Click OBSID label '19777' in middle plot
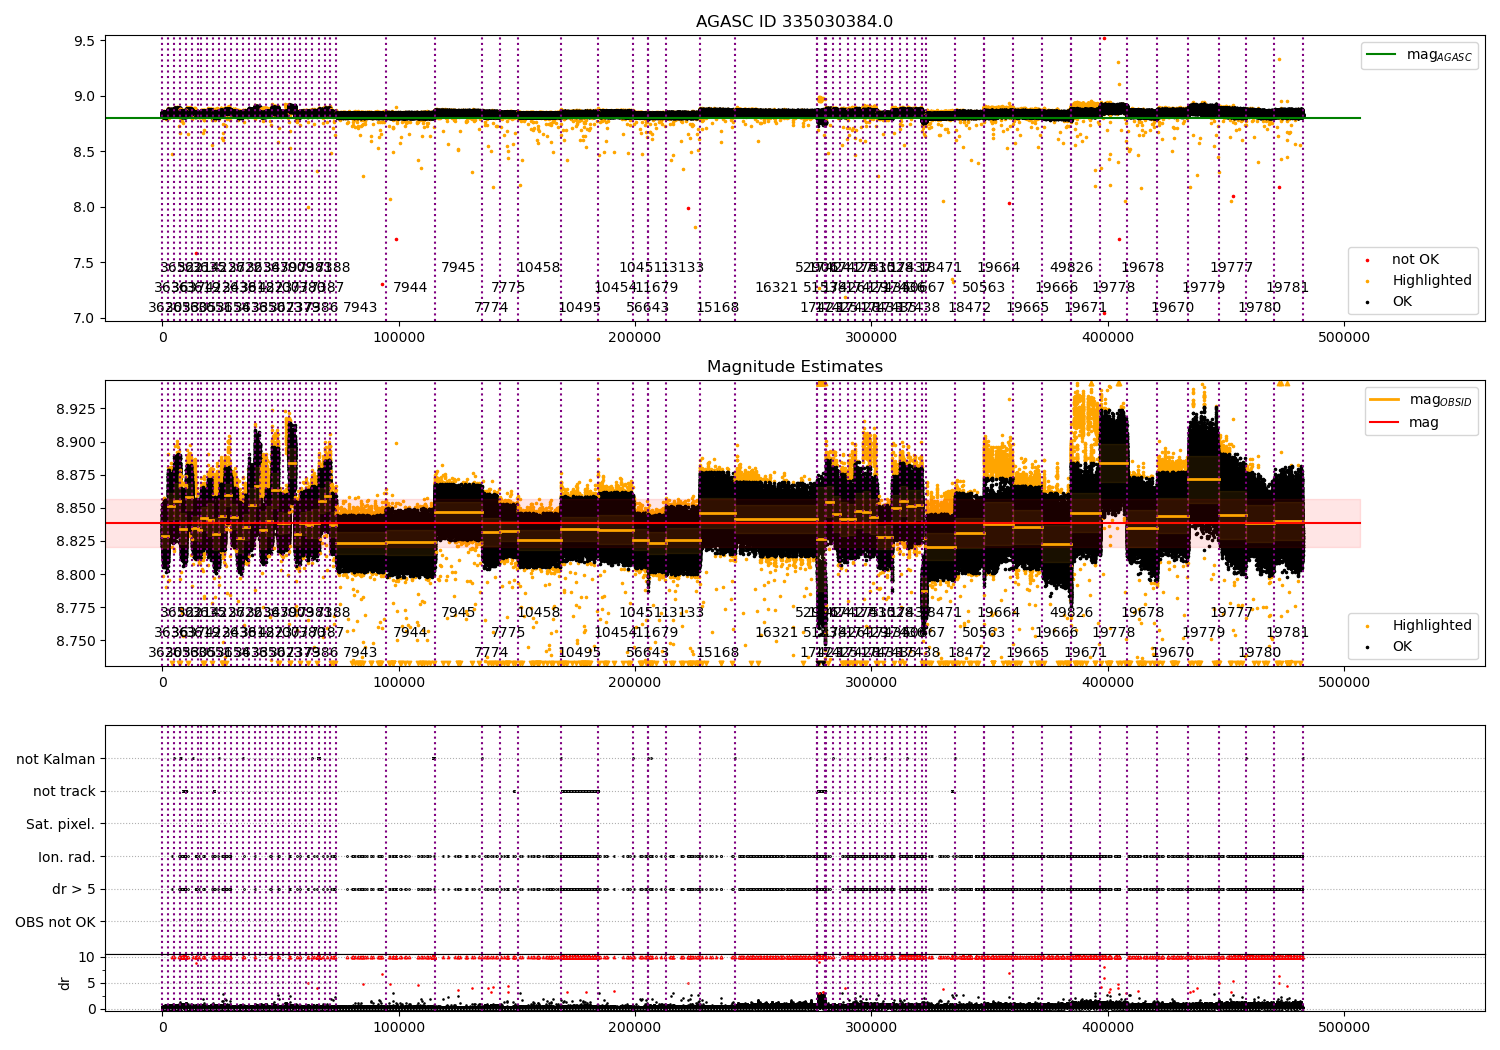The image size is (1500, 1050). 1232,613
